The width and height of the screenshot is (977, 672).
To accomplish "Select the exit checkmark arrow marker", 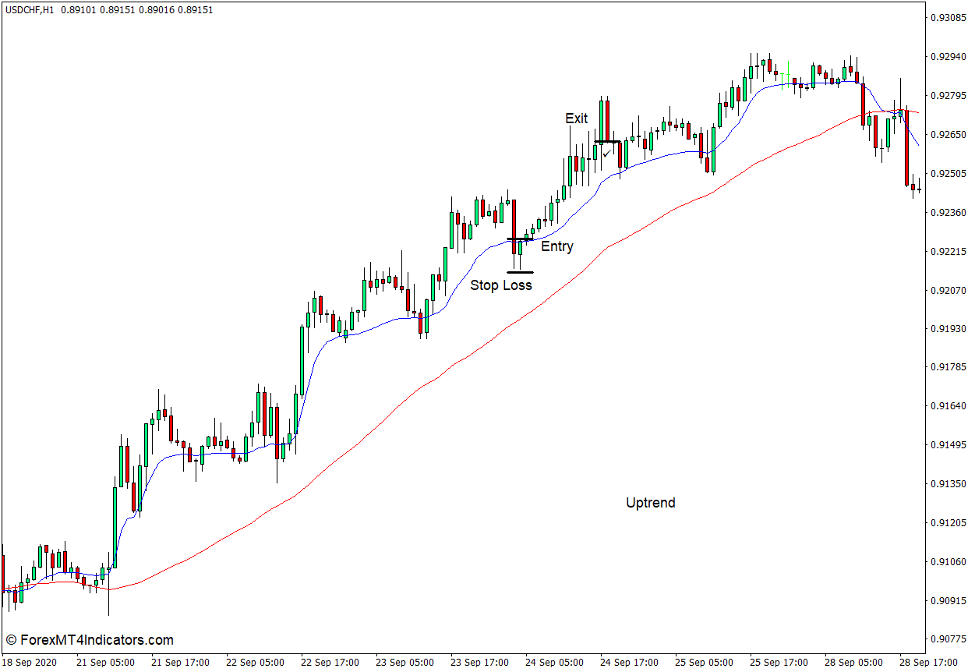I will (605, 155).
